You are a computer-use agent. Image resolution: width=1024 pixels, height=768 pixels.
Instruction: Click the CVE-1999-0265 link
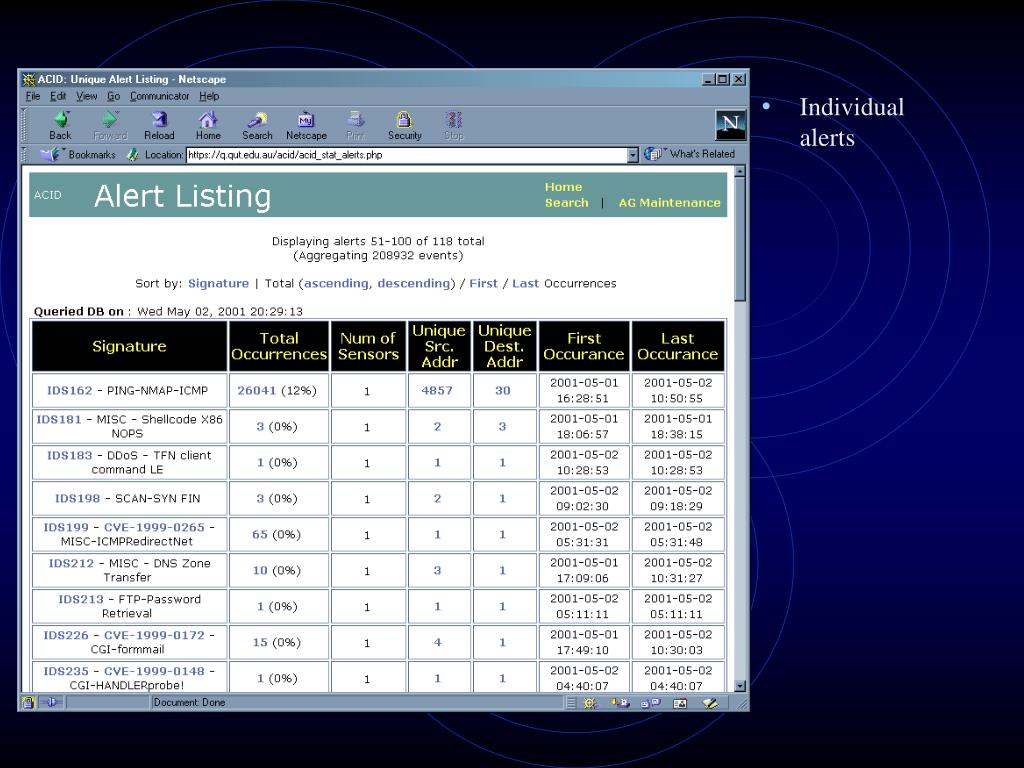[154, 526]
